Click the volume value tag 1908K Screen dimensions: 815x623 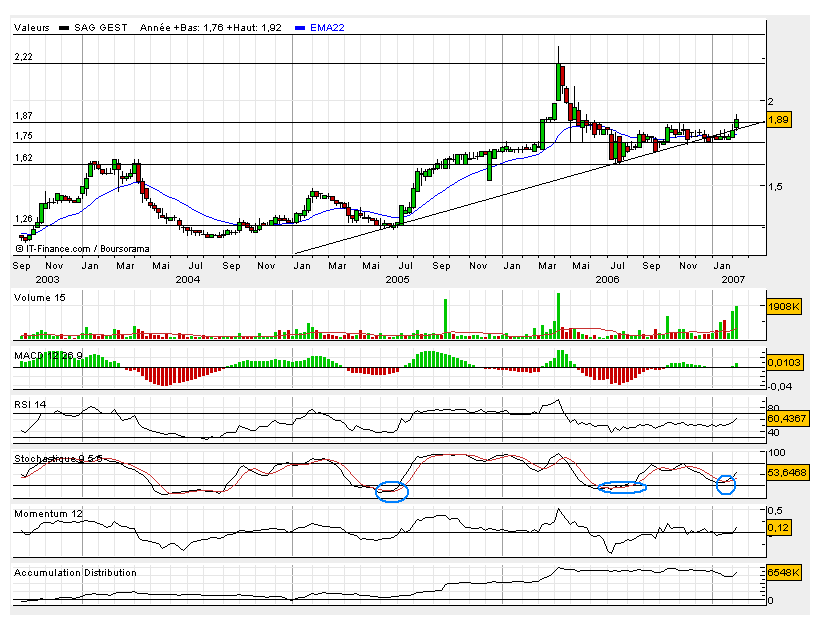point(783,307)
